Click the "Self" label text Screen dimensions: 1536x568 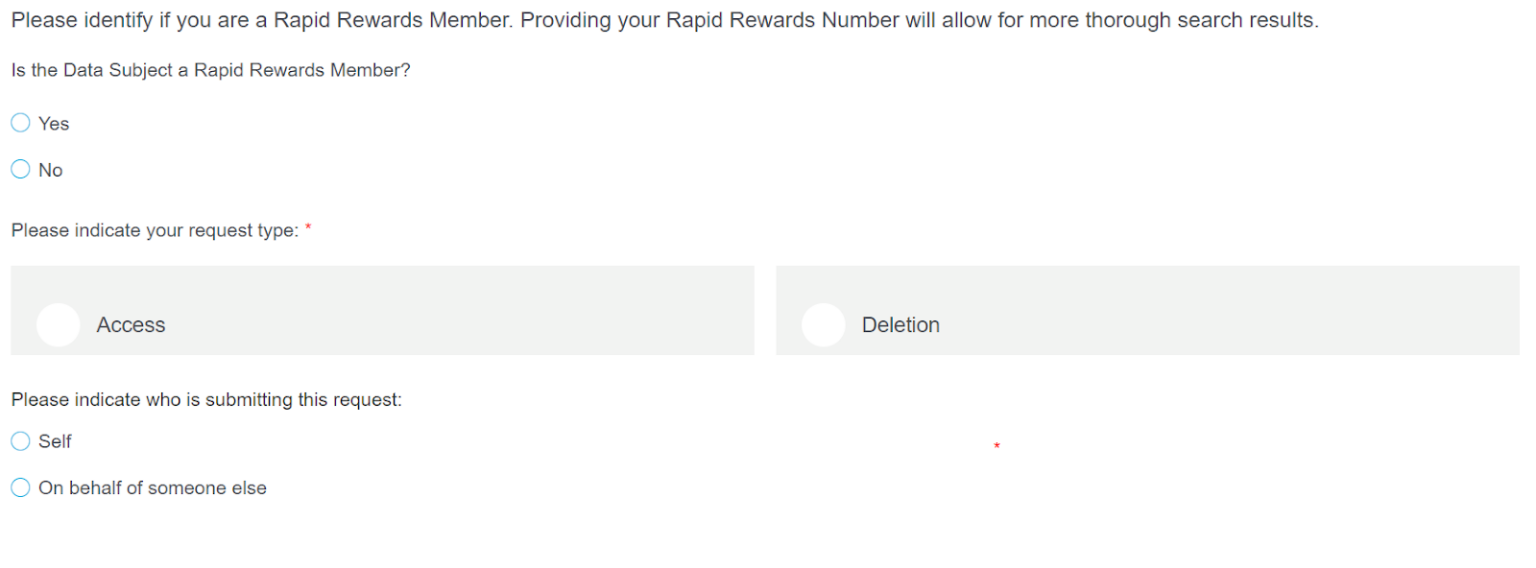click(x=55, y=441)
